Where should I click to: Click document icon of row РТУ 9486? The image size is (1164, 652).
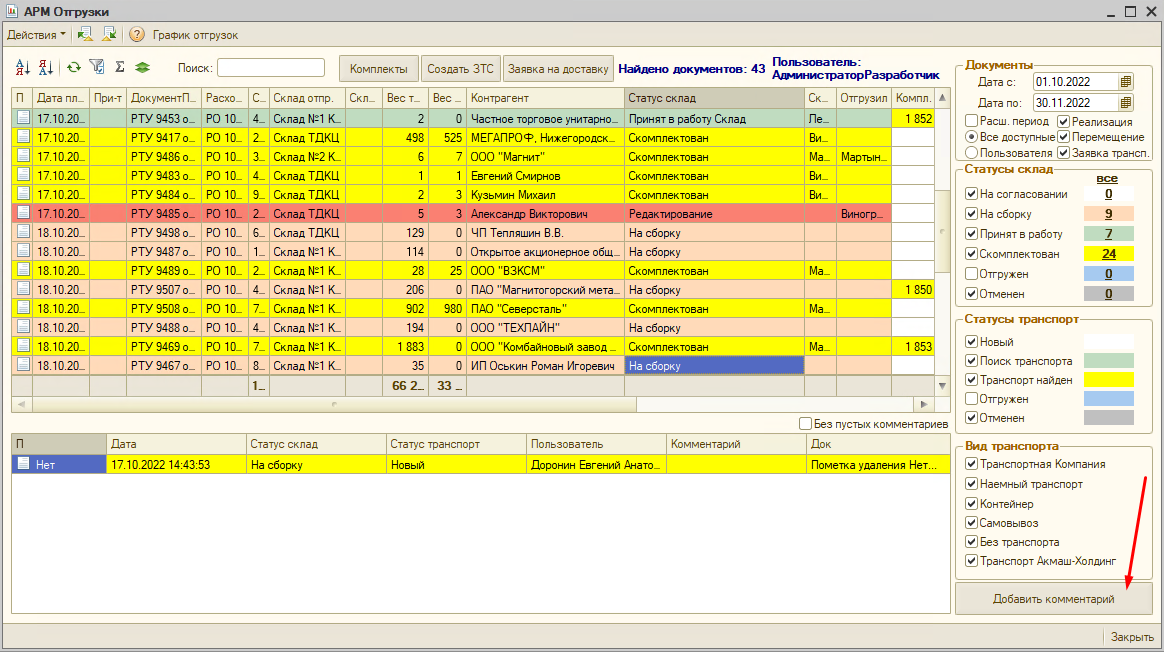tap(23, 157)
